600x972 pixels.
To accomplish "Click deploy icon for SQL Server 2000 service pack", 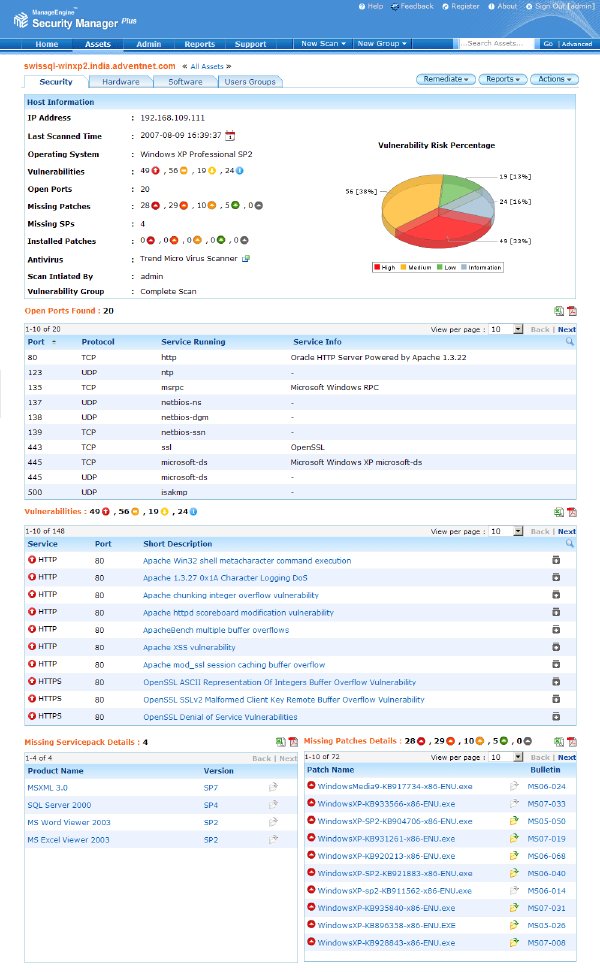I will pyautogui.click(x=273, y=805).
